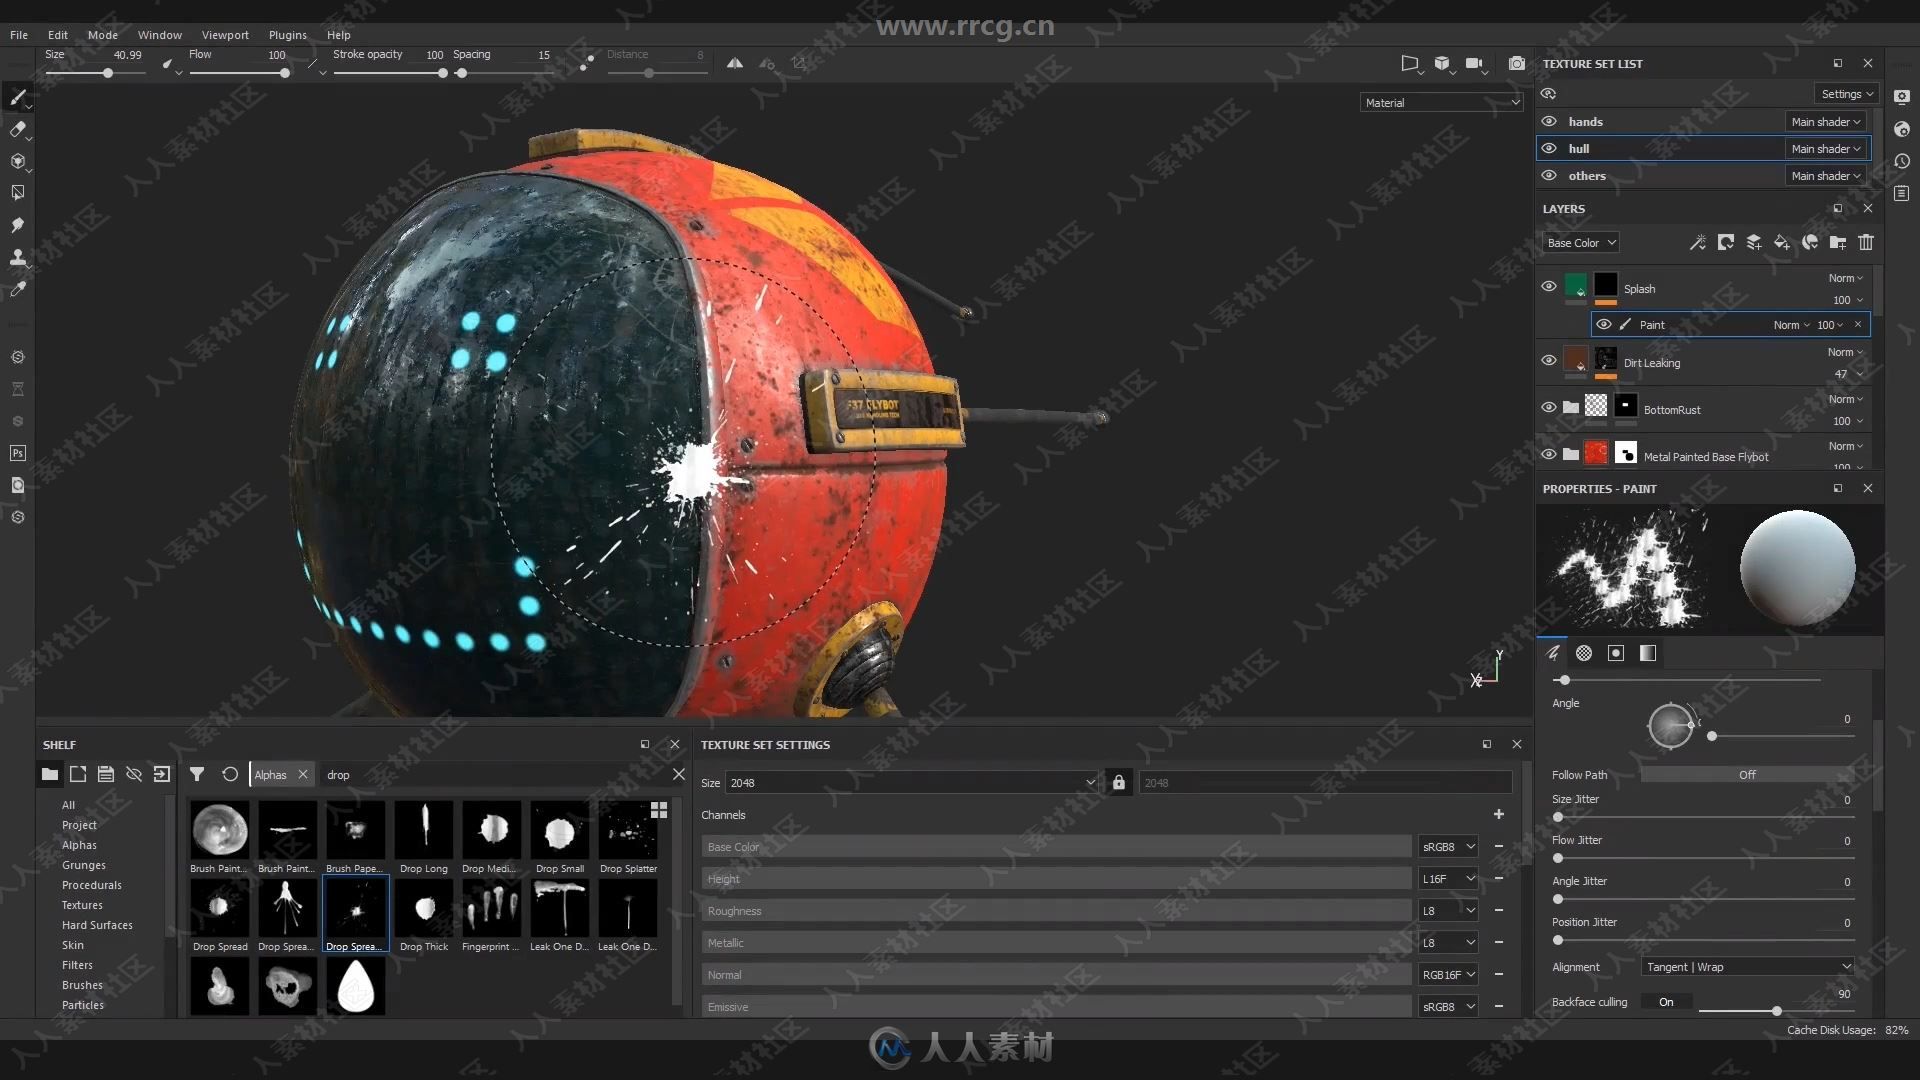Select the Clone tool in left toolbar
The height and width of the screenshot is (1080, 1920).
pyautogui.click(x=17, y=257)
